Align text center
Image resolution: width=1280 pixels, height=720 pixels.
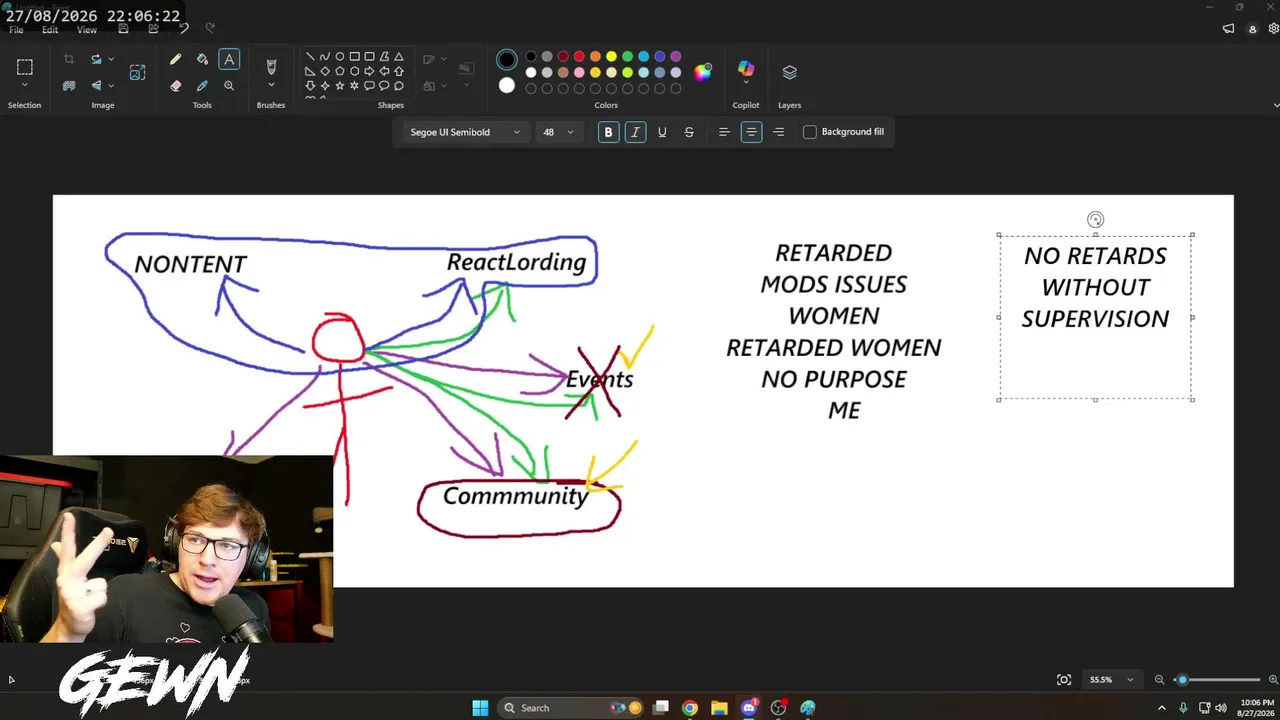click(751, 132)
